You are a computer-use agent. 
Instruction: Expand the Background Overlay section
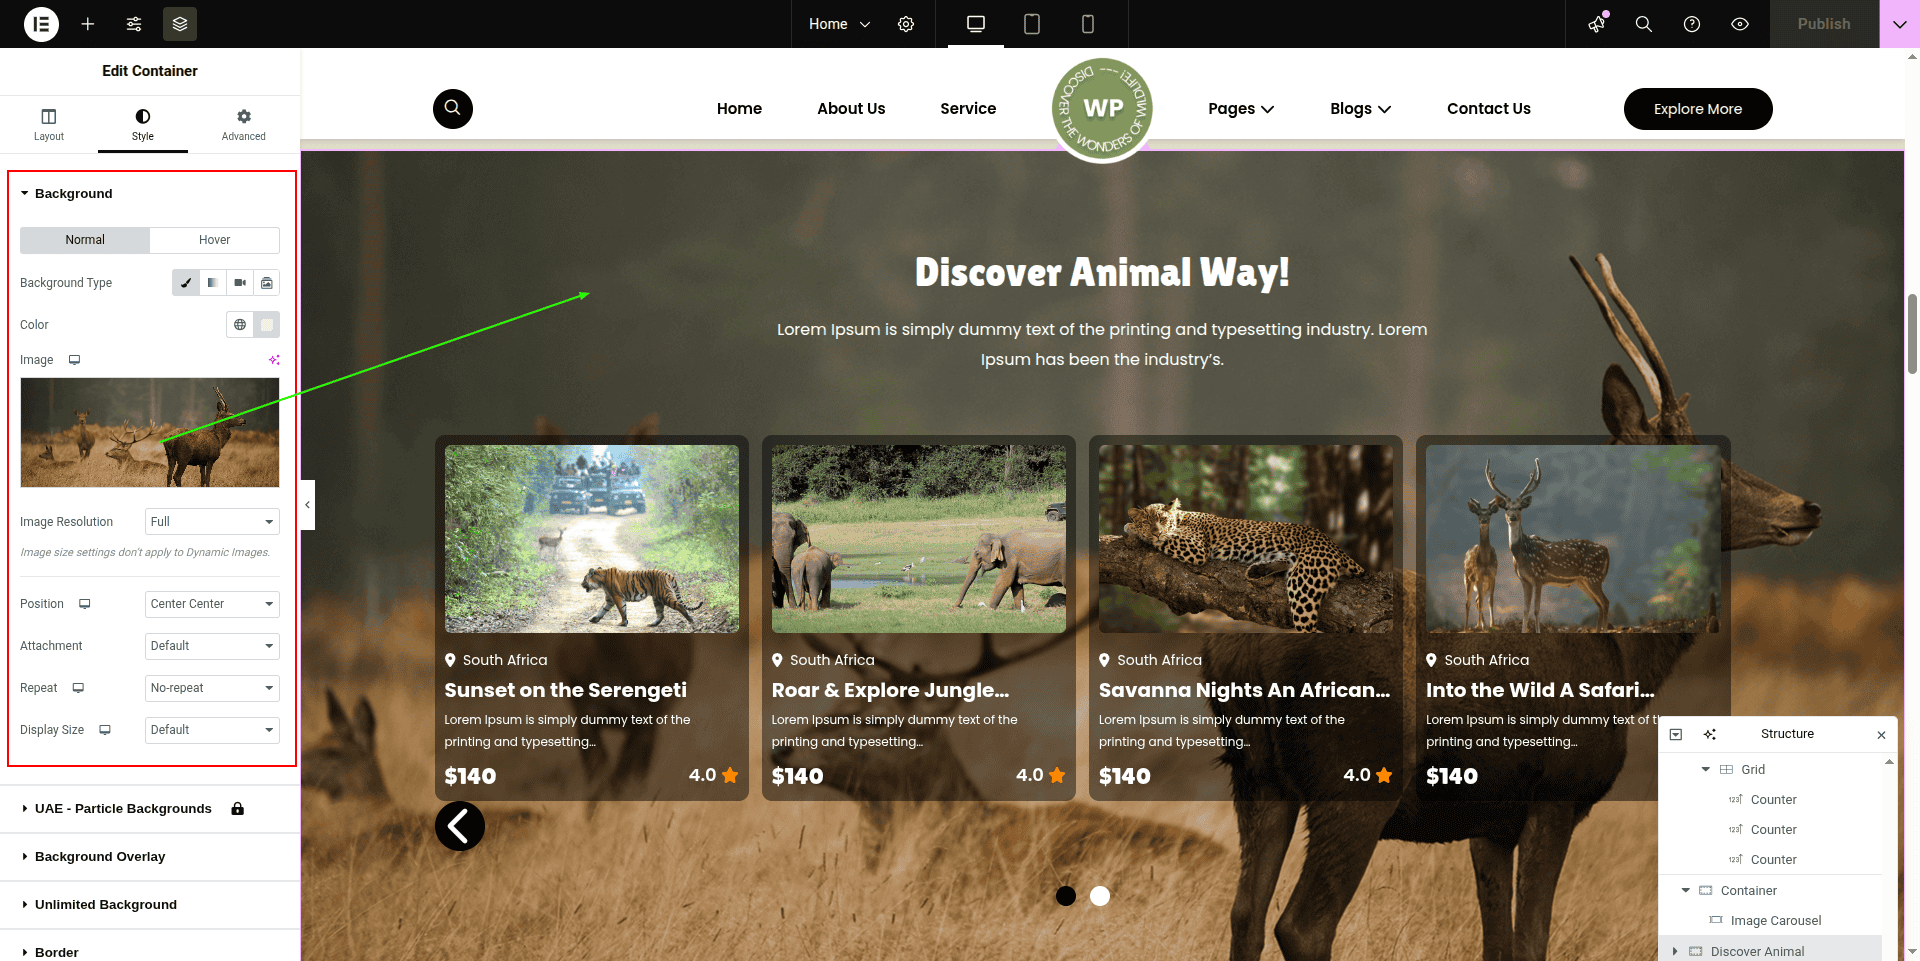click(x=100, y=857)
